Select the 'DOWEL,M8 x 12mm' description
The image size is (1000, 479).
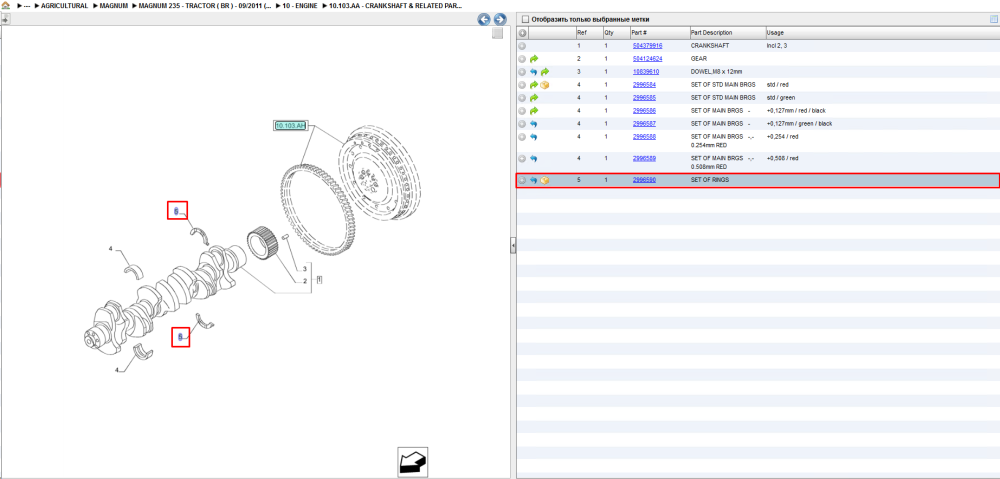tap(716, 72)
